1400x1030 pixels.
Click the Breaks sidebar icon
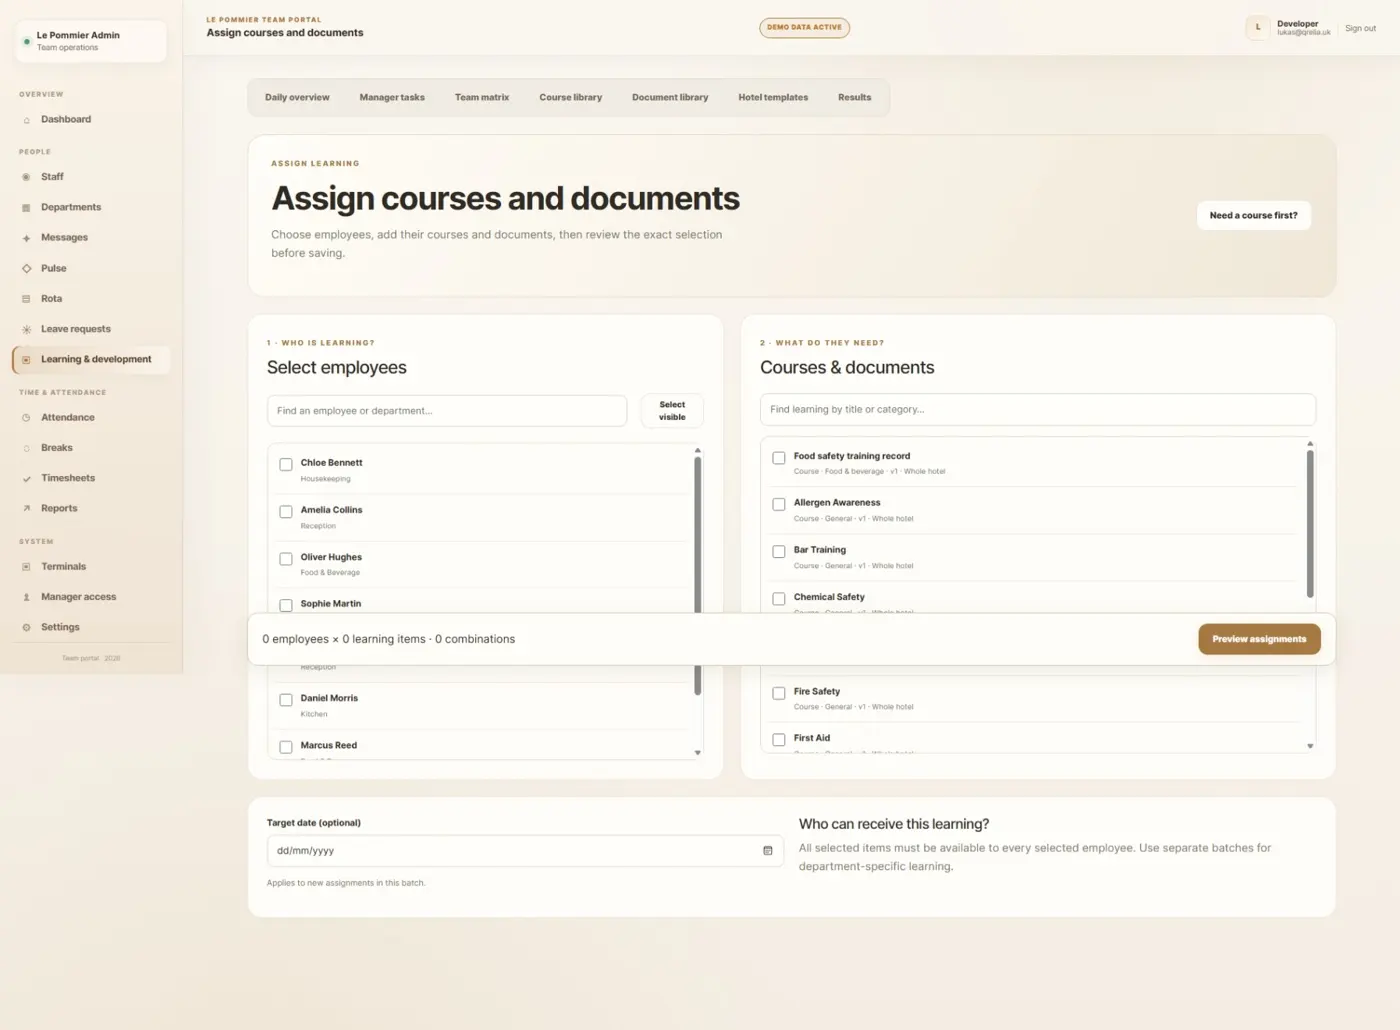point(26,448)
